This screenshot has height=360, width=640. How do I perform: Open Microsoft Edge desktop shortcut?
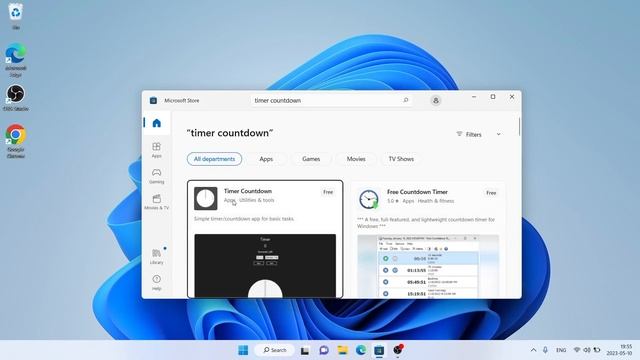point(16,60)
